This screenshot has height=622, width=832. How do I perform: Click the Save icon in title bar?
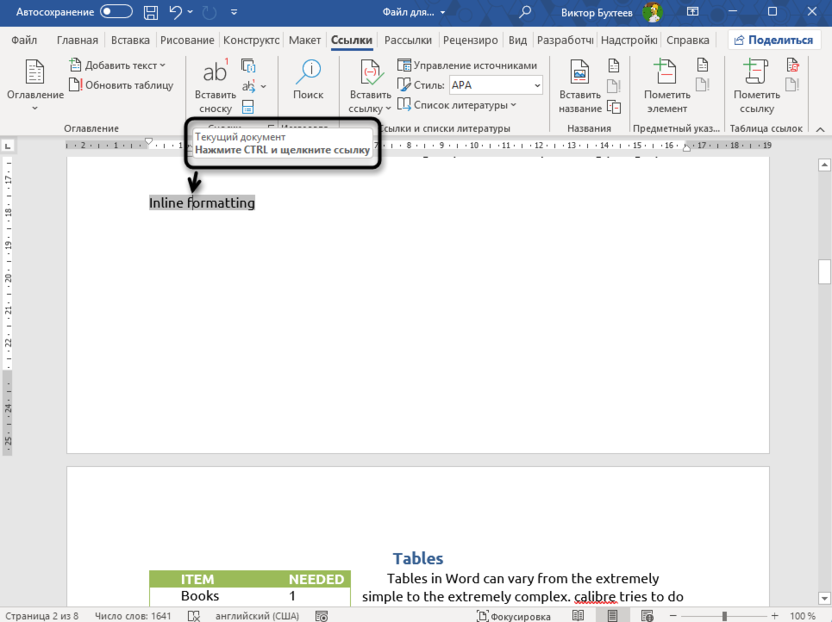tap(150, 12)
